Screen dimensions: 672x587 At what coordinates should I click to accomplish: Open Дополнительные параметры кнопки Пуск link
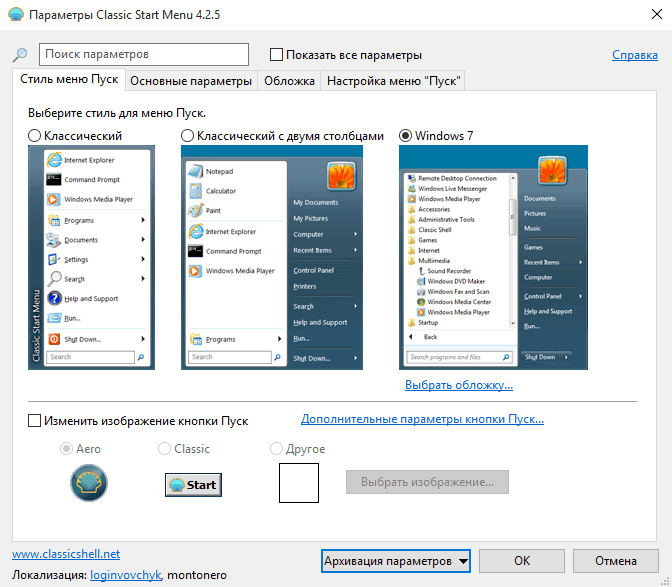pos(422,419)
